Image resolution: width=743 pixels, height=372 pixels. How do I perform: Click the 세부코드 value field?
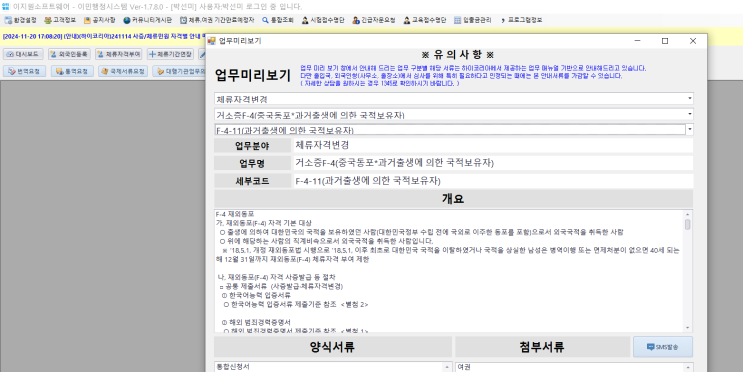tap(493, 181)
